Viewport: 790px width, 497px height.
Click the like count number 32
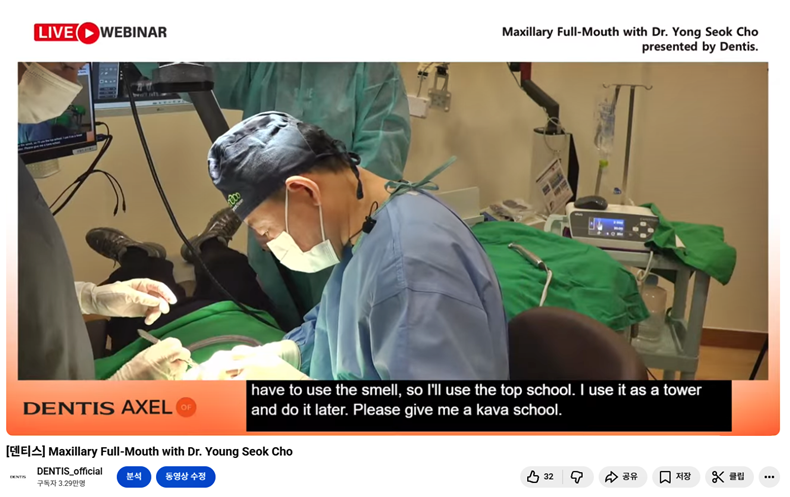coord(549,477)
